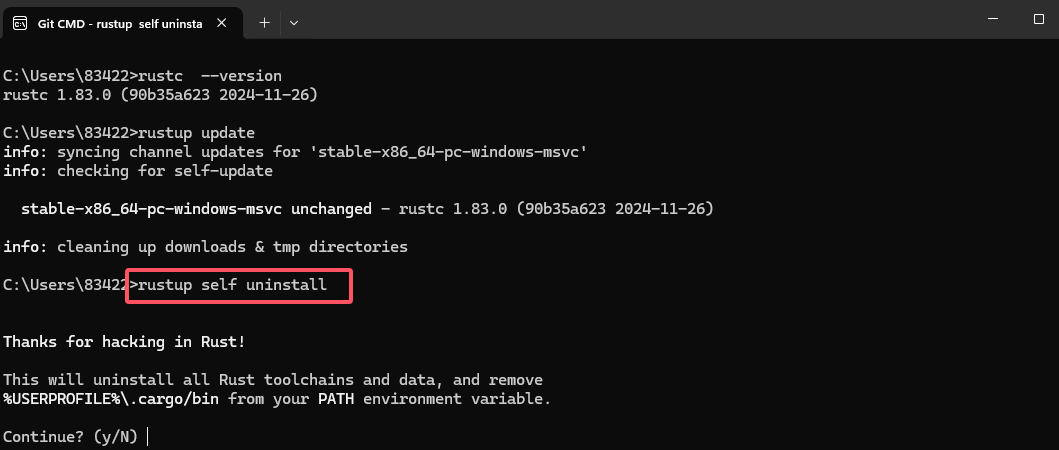Open a new terminal tab with the plus button
1059x450 pixels.
(x=265, y=23)
